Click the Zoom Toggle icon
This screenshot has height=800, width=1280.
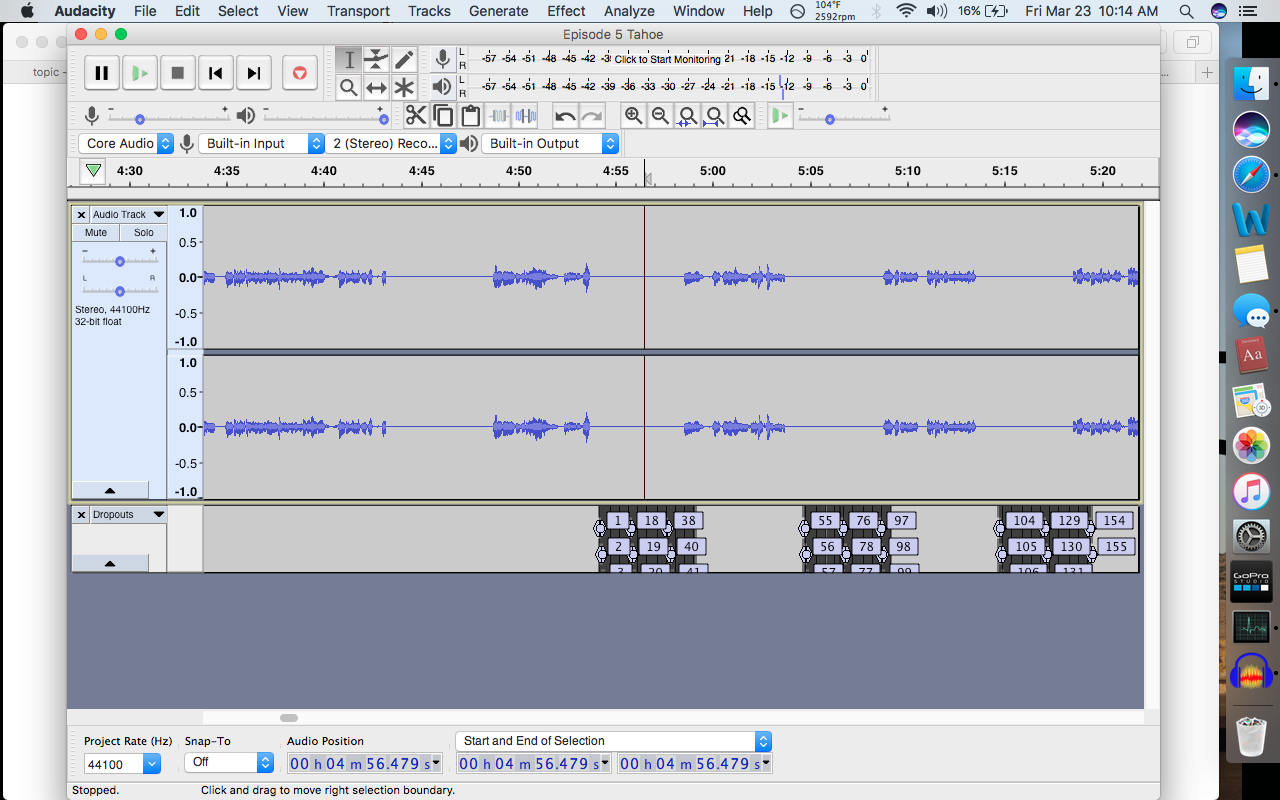pyautogui.click(x=741, y=116)
